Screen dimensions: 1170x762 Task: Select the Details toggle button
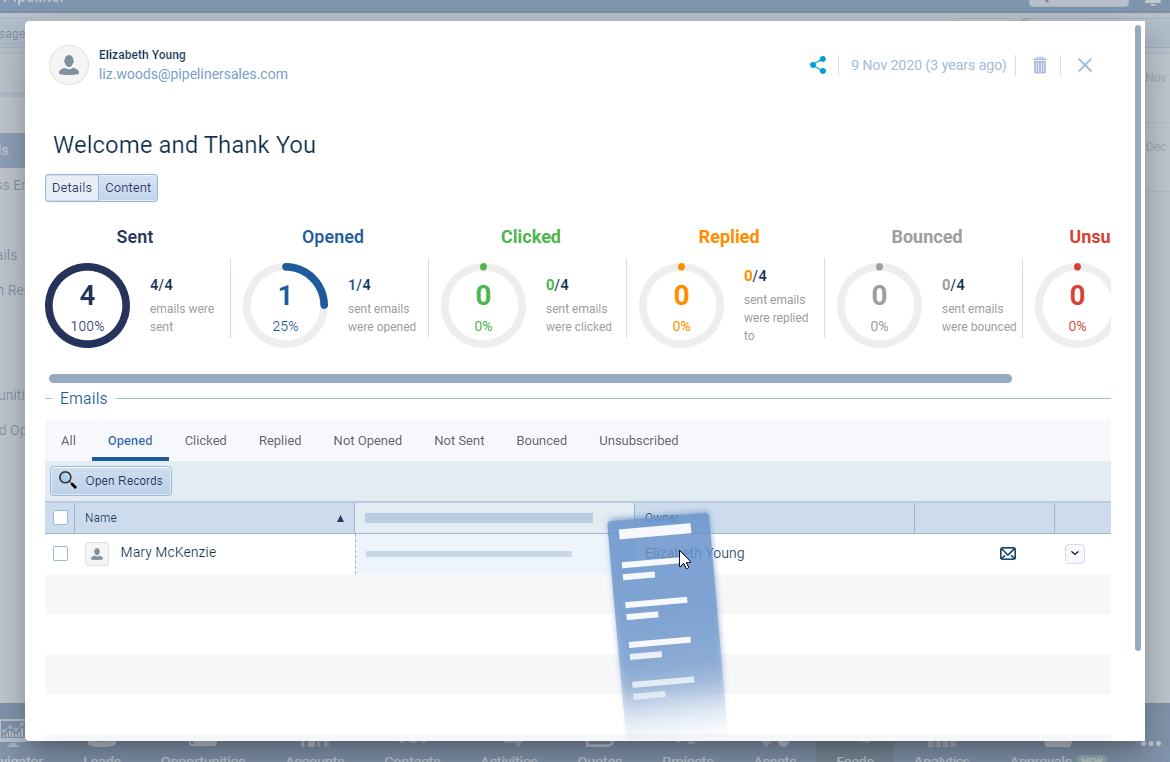click(x=72, y=188)
